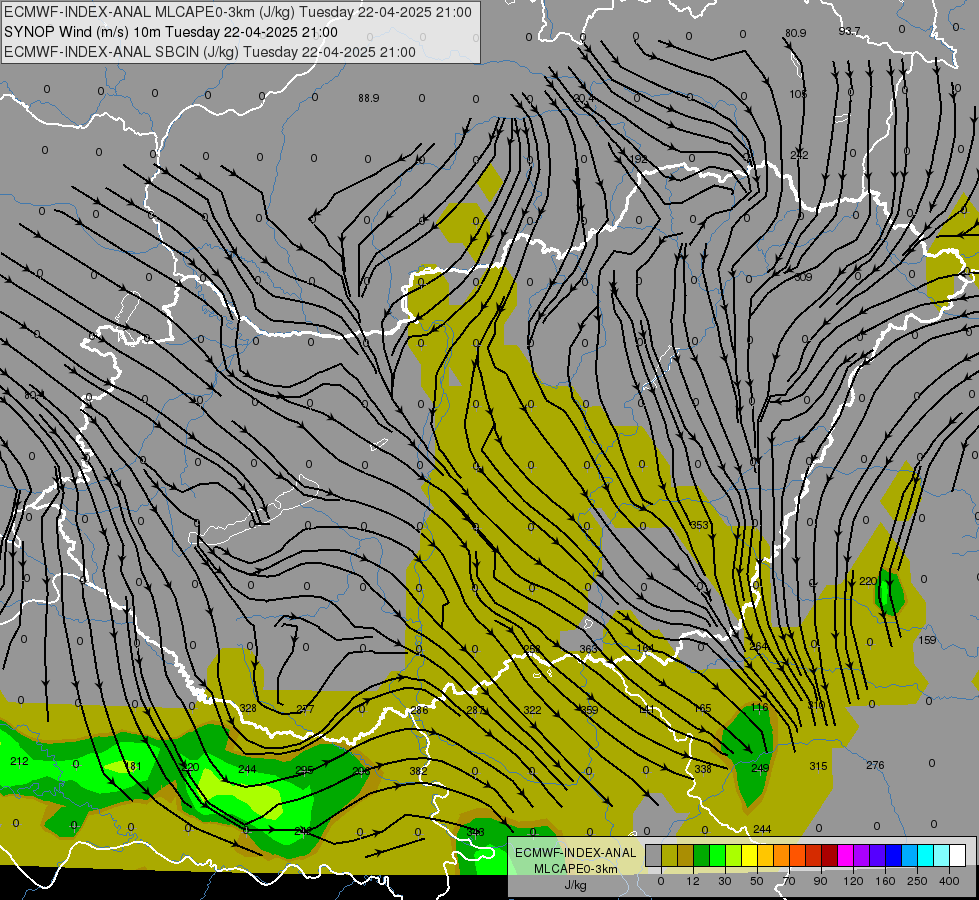
Task: Click the legend scale value 30
Action: click(x=725, y=881)
